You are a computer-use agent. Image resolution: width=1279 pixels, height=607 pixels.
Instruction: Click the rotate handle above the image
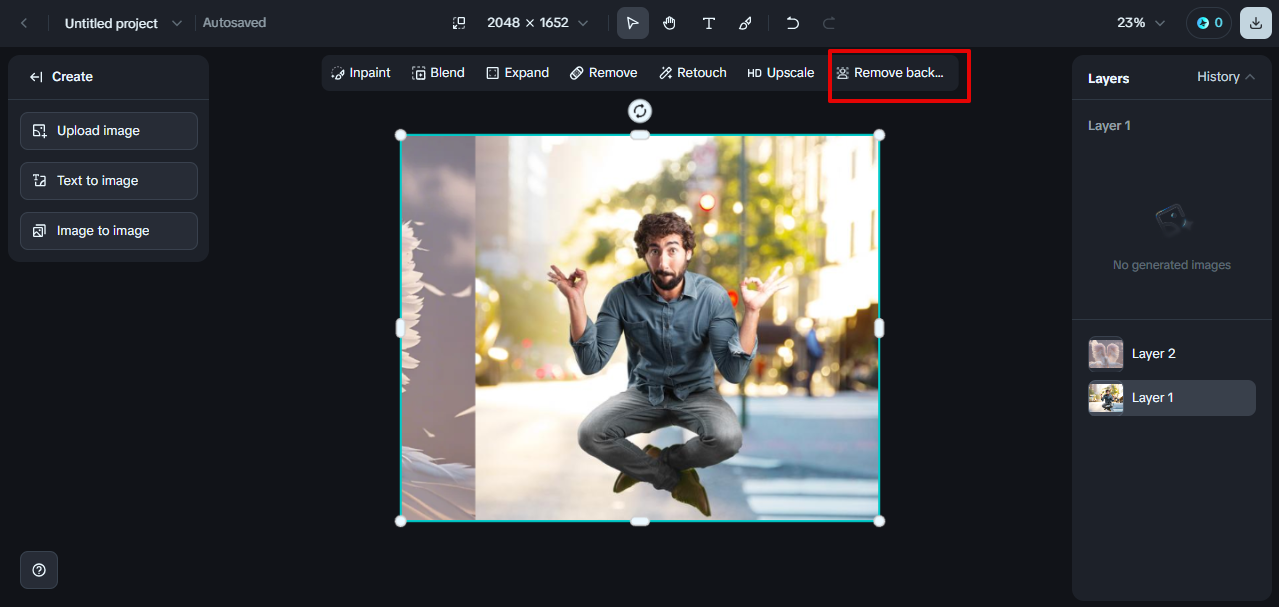pyautogui.click(x=640, y=111)
